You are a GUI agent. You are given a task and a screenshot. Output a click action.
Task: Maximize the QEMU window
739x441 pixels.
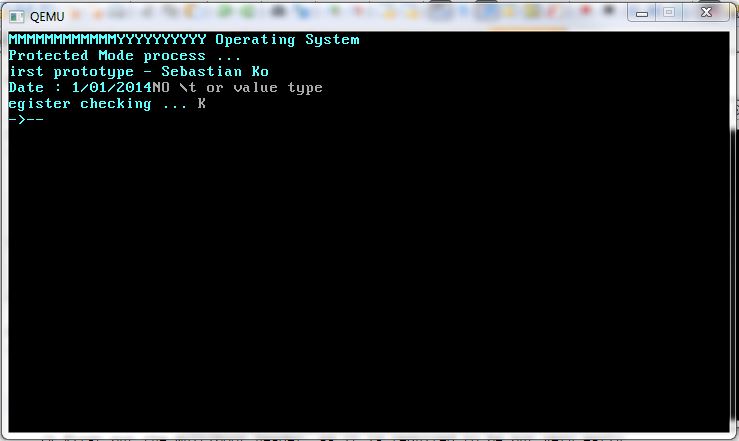pos(669,13)
